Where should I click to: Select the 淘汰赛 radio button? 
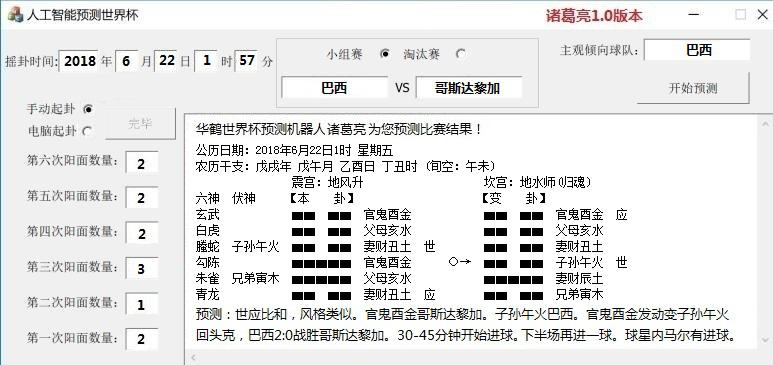460,54
